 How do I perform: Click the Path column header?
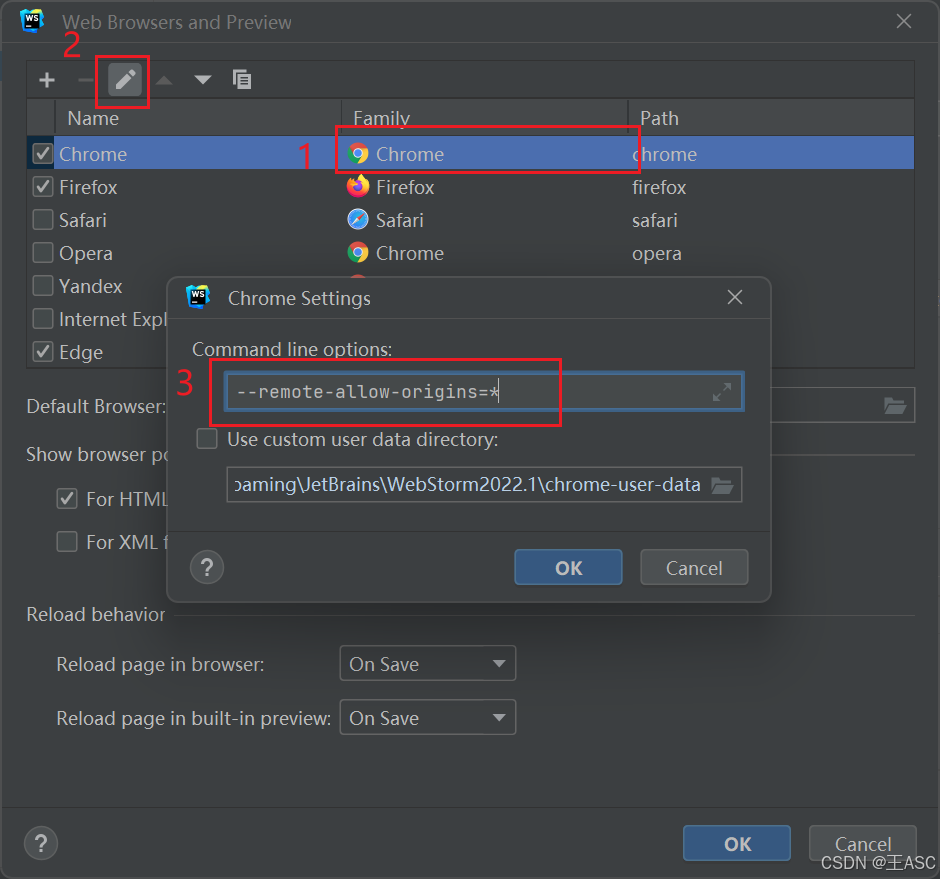point(660,118)
